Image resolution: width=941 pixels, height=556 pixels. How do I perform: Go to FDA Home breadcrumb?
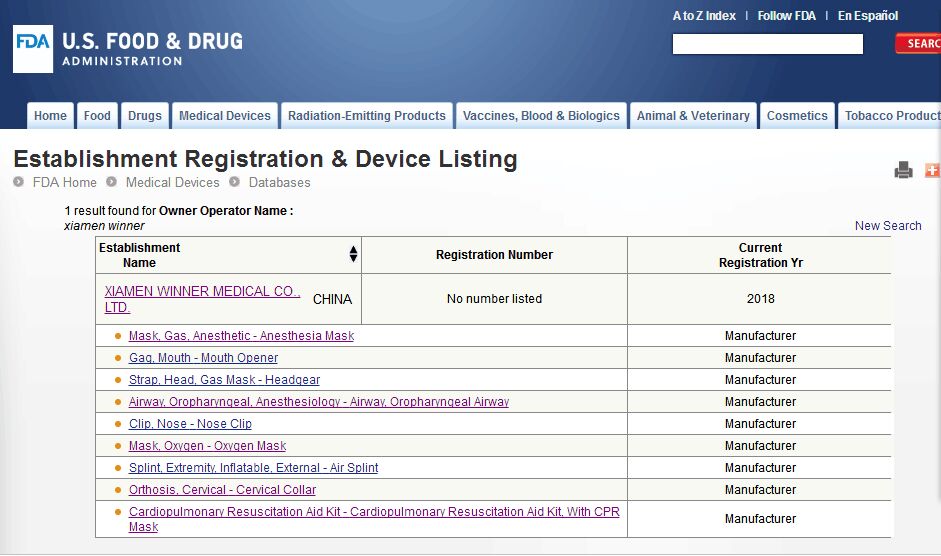click(64, 183)
